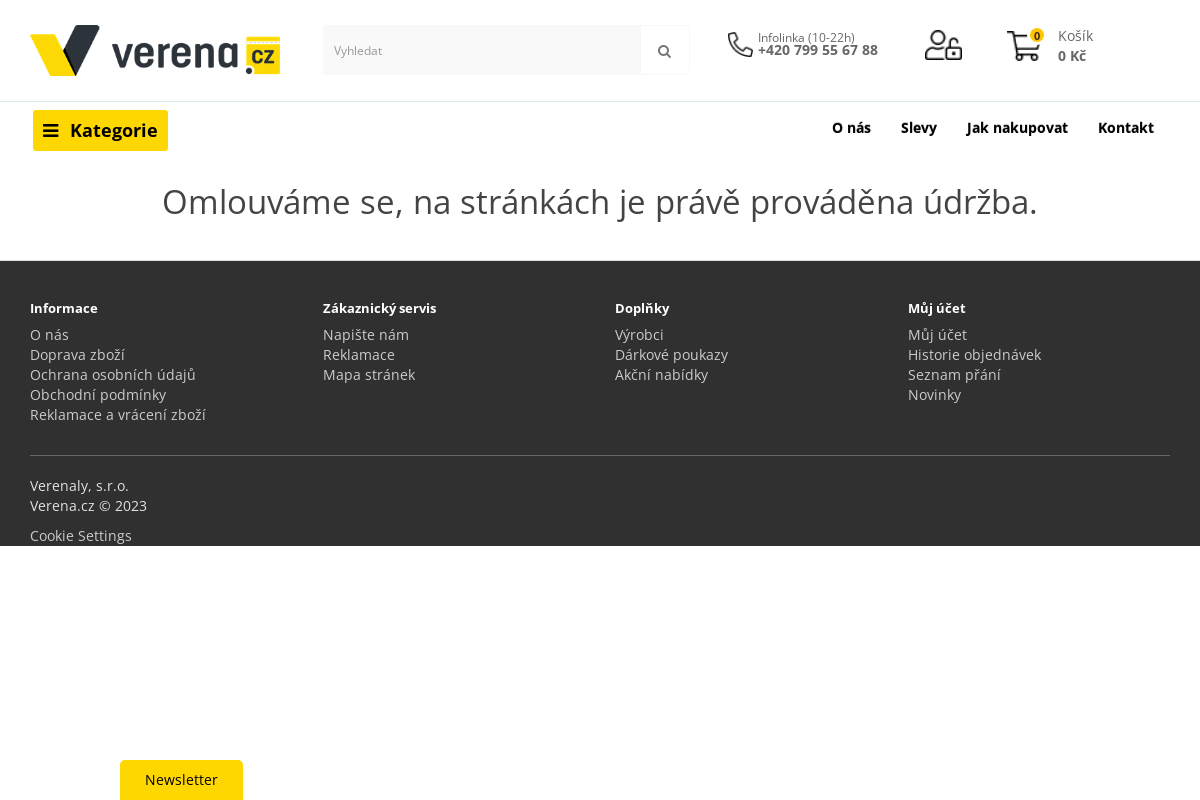Go to the Slevy page

pyautogui.click(x=918, y=128)
